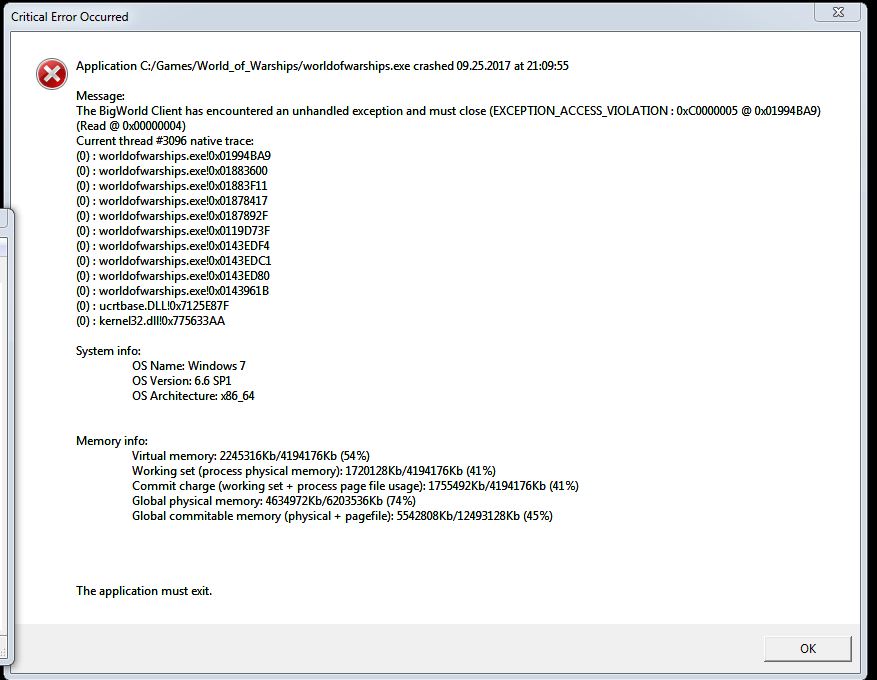Image resolution: width=877 pixels, height=680 pixels.
Task: Click the "(Read @ 0x00000004)" line
Action: click(131, 126)
